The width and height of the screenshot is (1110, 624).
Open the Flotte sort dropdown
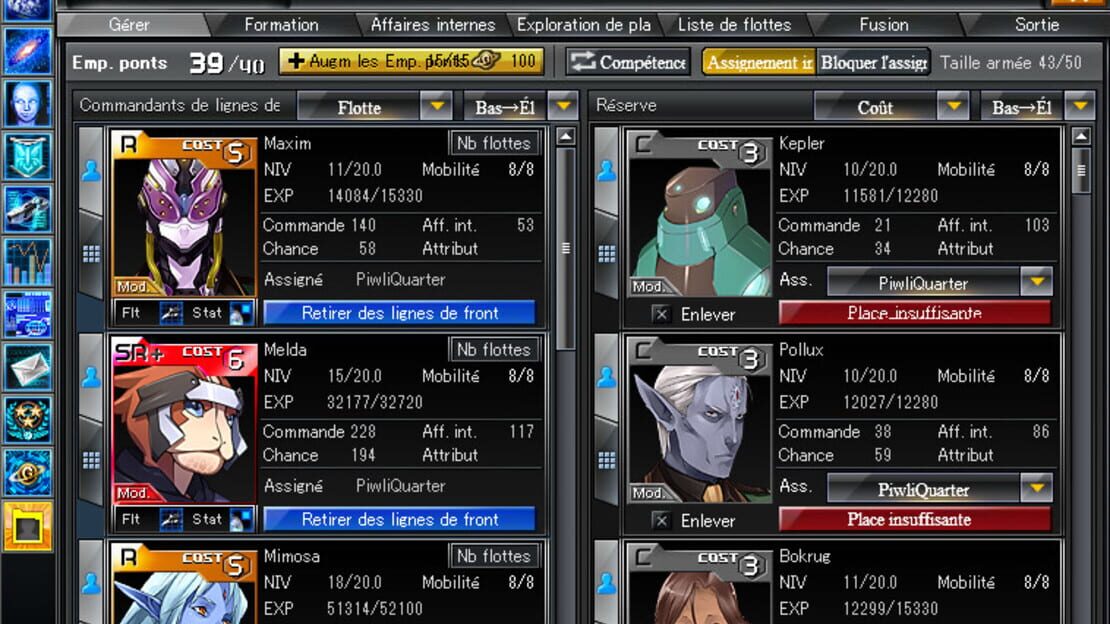(x=375, y=107)
